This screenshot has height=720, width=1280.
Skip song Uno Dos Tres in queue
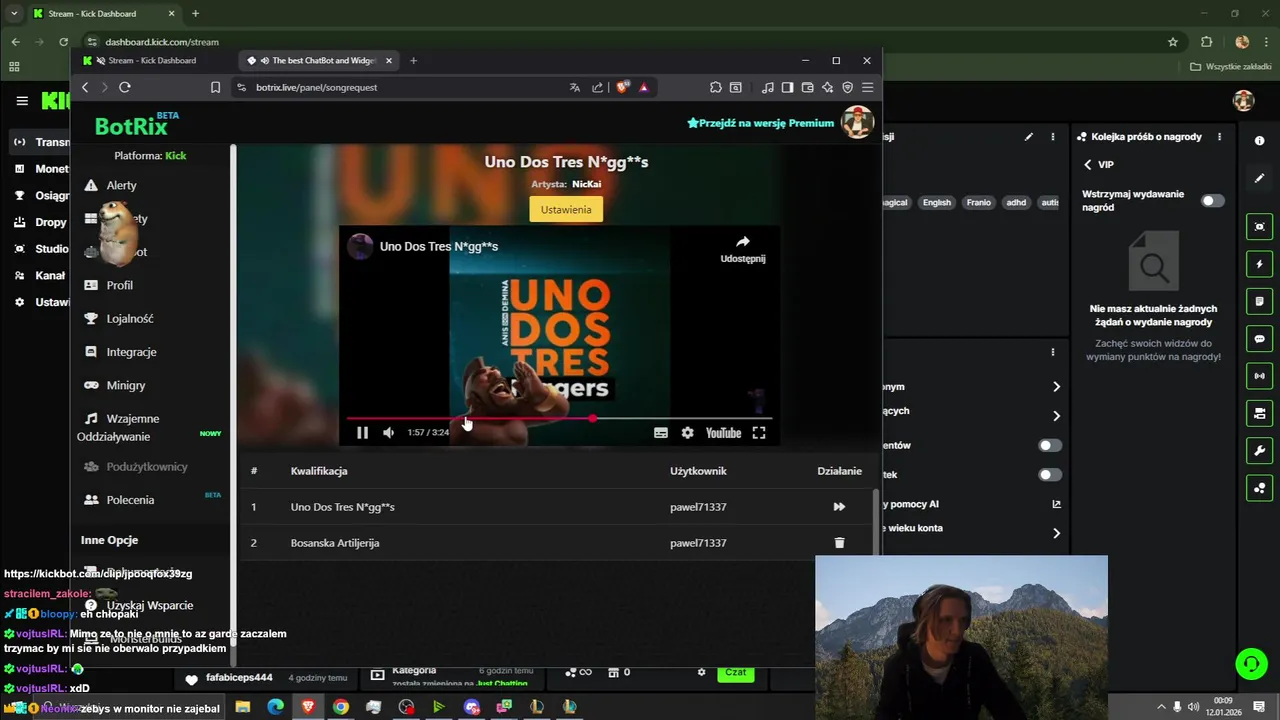click(839, 507)
